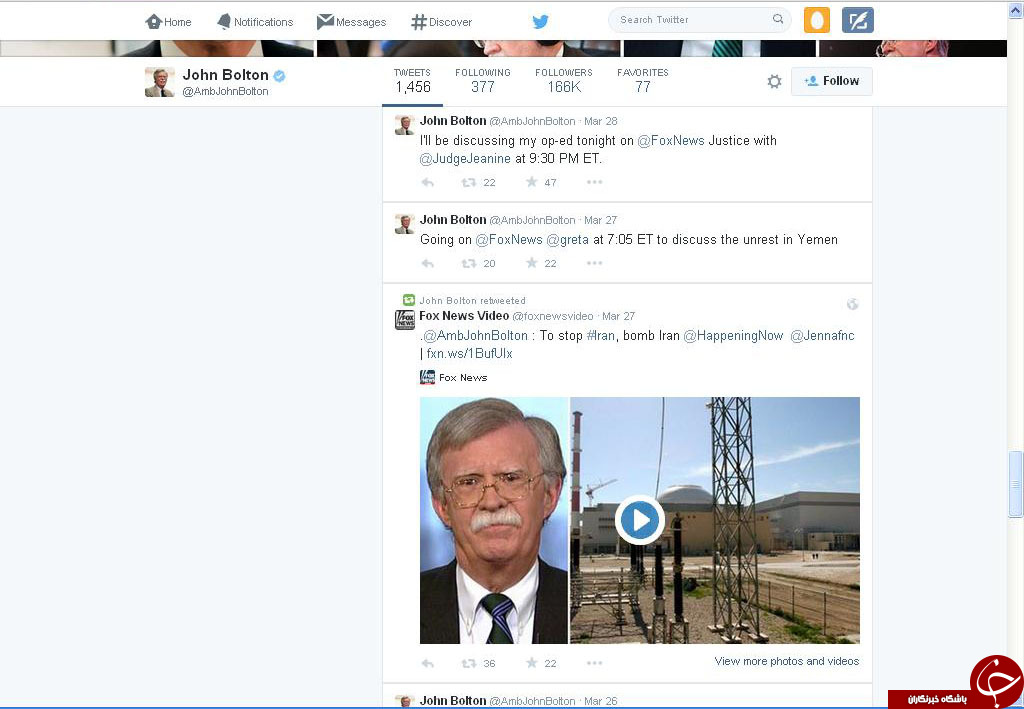Click avatar on the Mar 28 tweet
Viewport: 1024px width, 709px height.
[x=405, y=125]
